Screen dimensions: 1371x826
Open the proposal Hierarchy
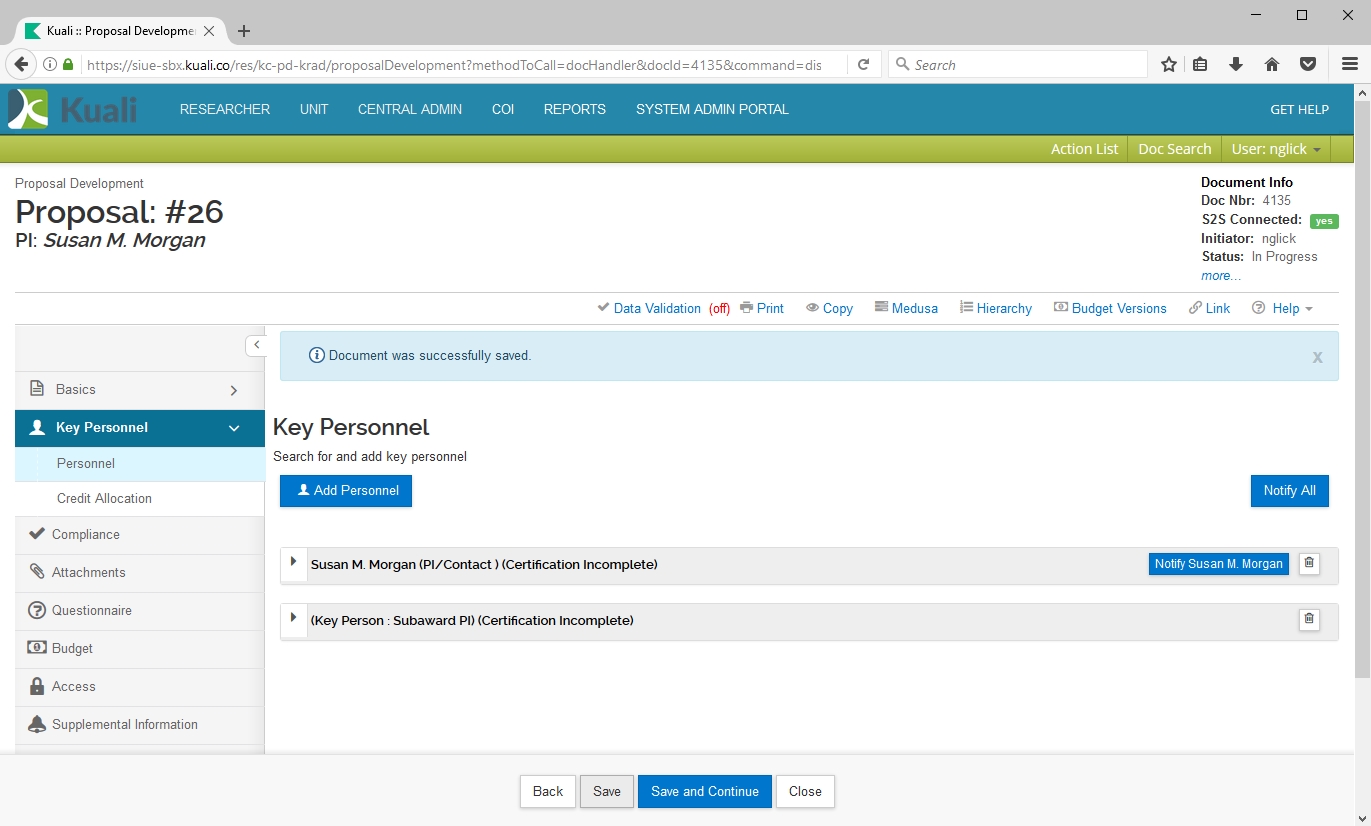(x=995, y=308)
